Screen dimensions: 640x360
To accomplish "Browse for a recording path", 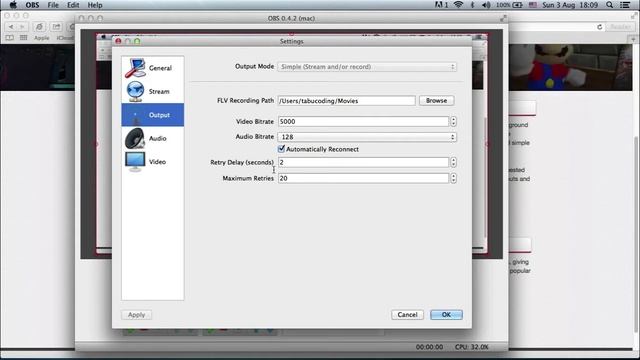I will click(436, 100).
